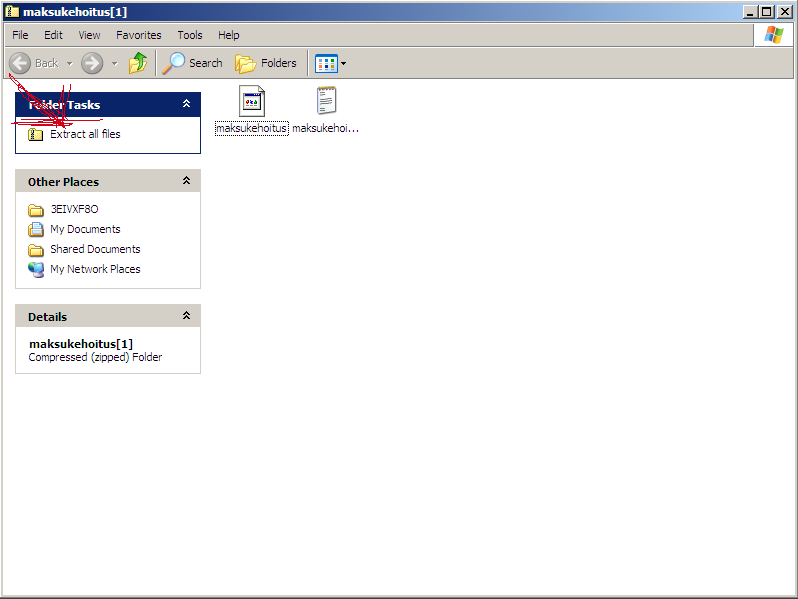Open Shared Documents link
Viewport: 798px width, 599px height.
(95, 249)
